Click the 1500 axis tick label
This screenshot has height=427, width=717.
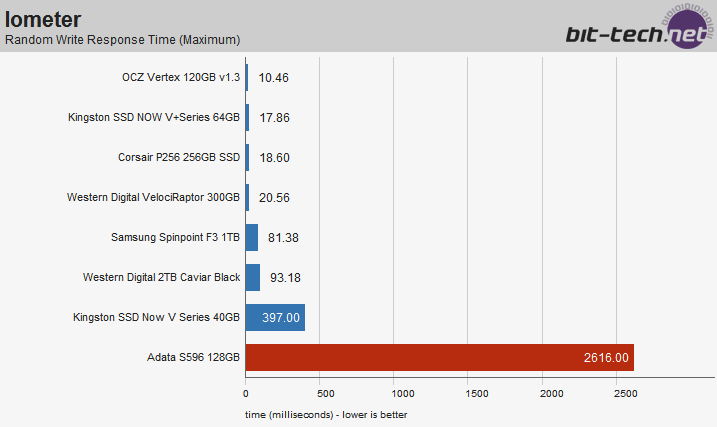(x=477, y=394)
